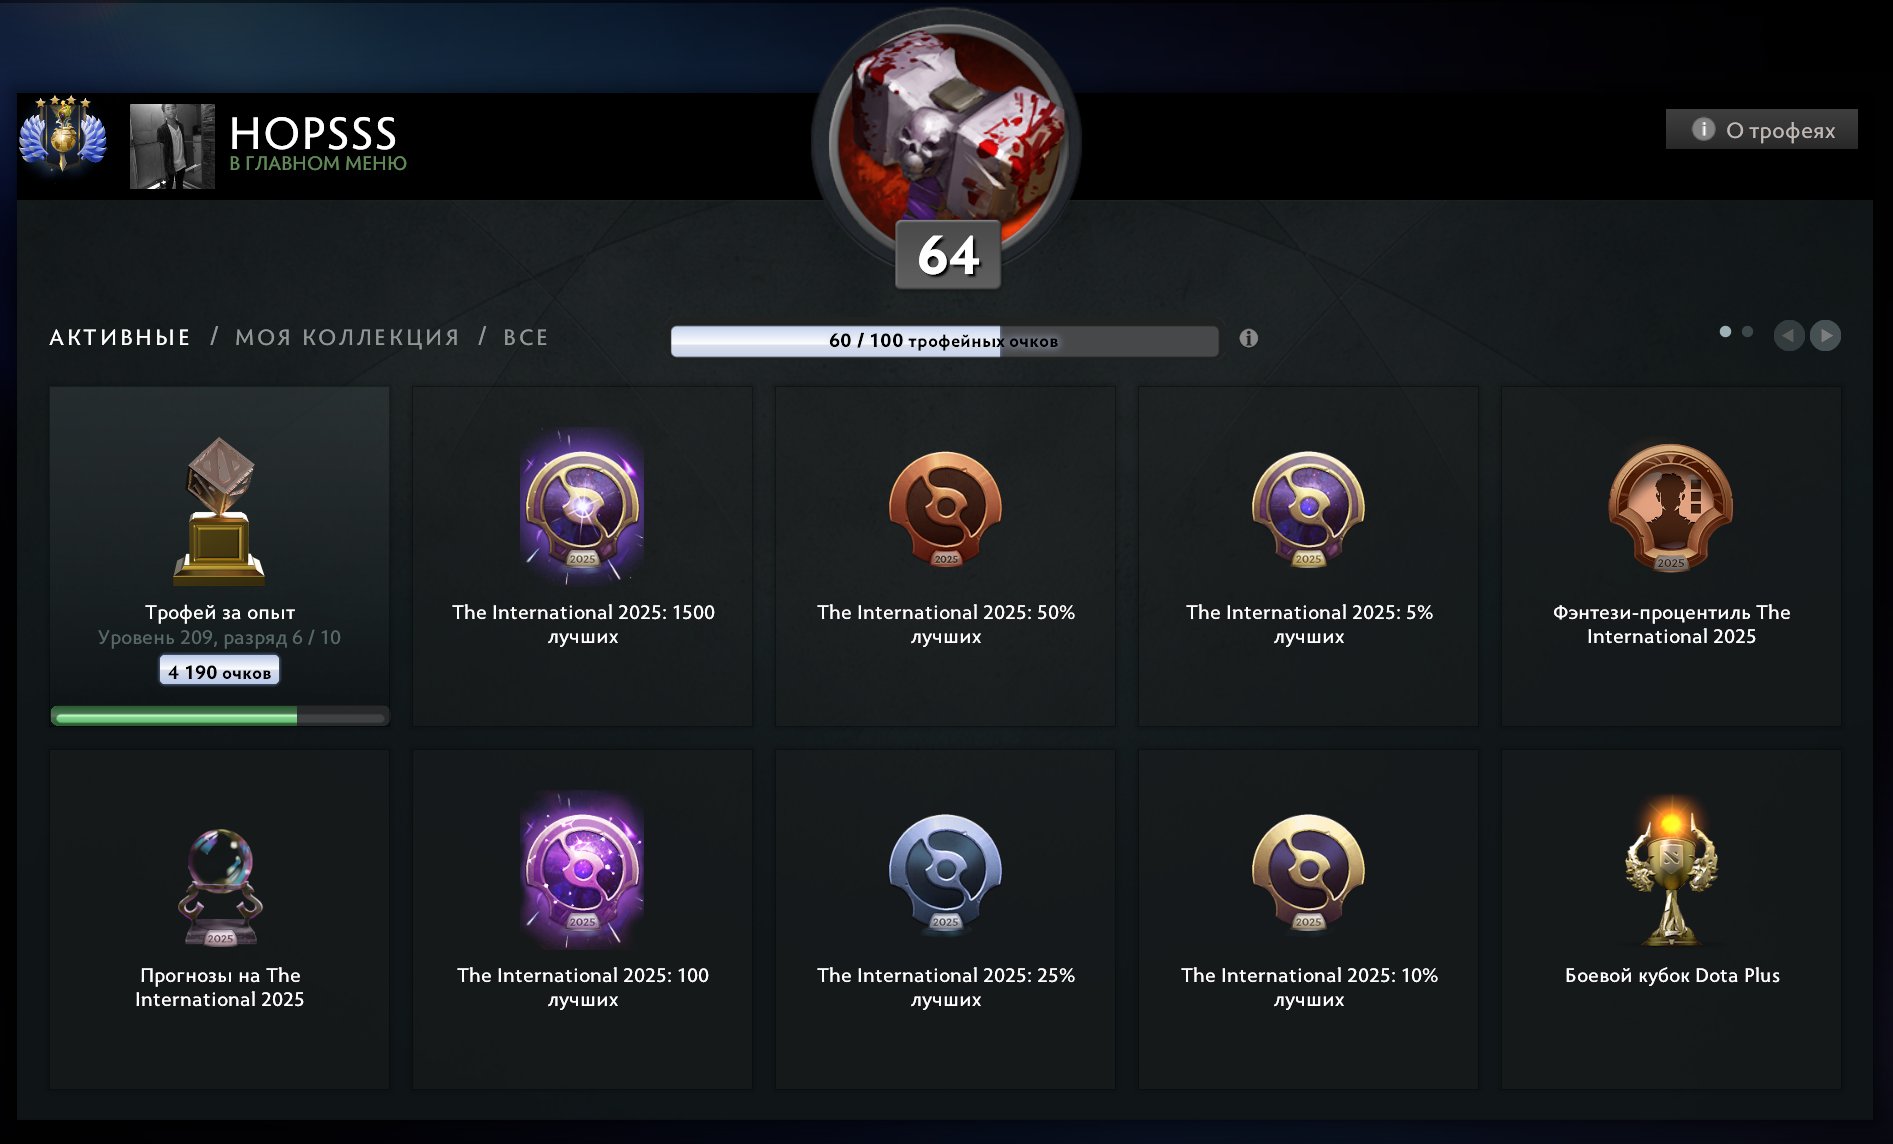Select The International 2025 top 1500 badge
Image resolution: width=1893 pixels, height=1144 pixels.
coord(582,506)
